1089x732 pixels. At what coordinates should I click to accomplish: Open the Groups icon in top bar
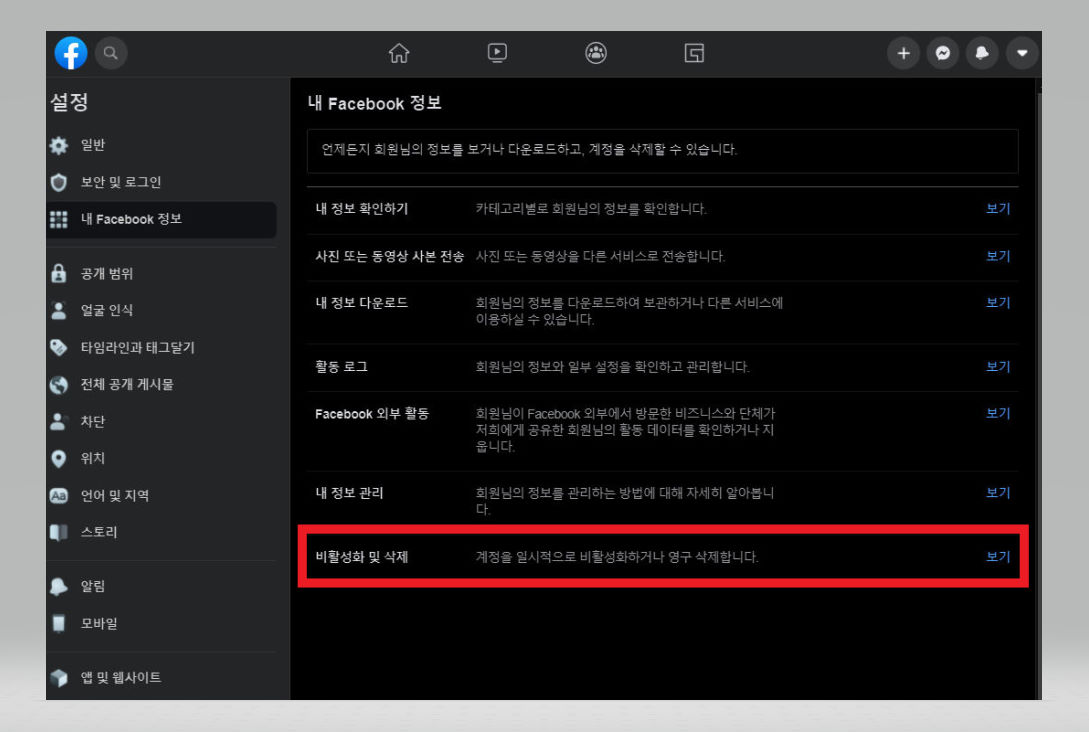(x=596, y=53)
